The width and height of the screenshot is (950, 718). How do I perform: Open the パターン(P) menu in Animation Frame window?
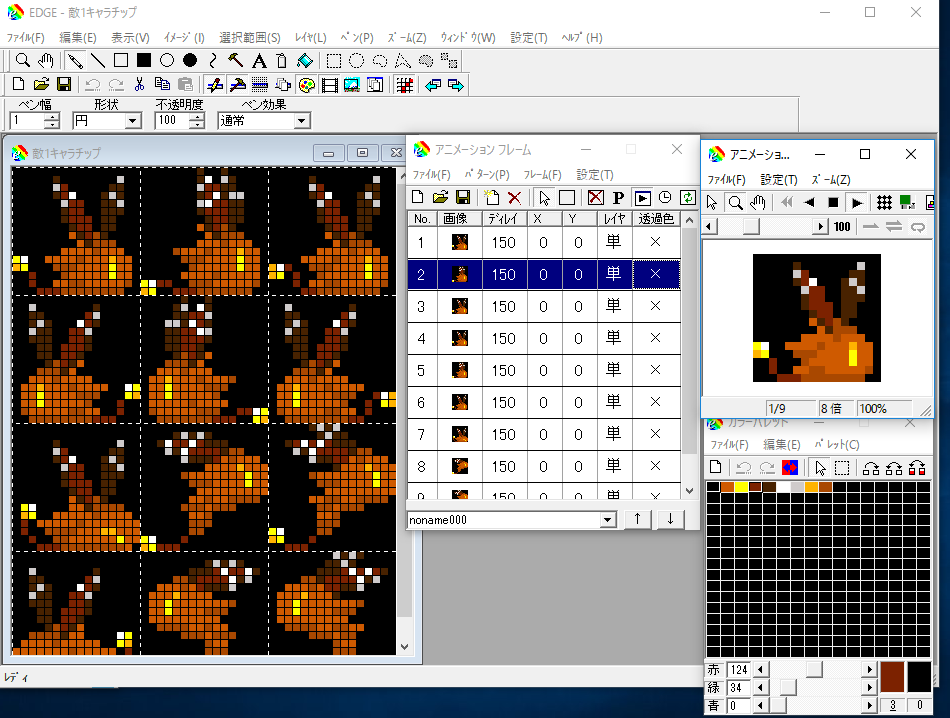point(487,175)
